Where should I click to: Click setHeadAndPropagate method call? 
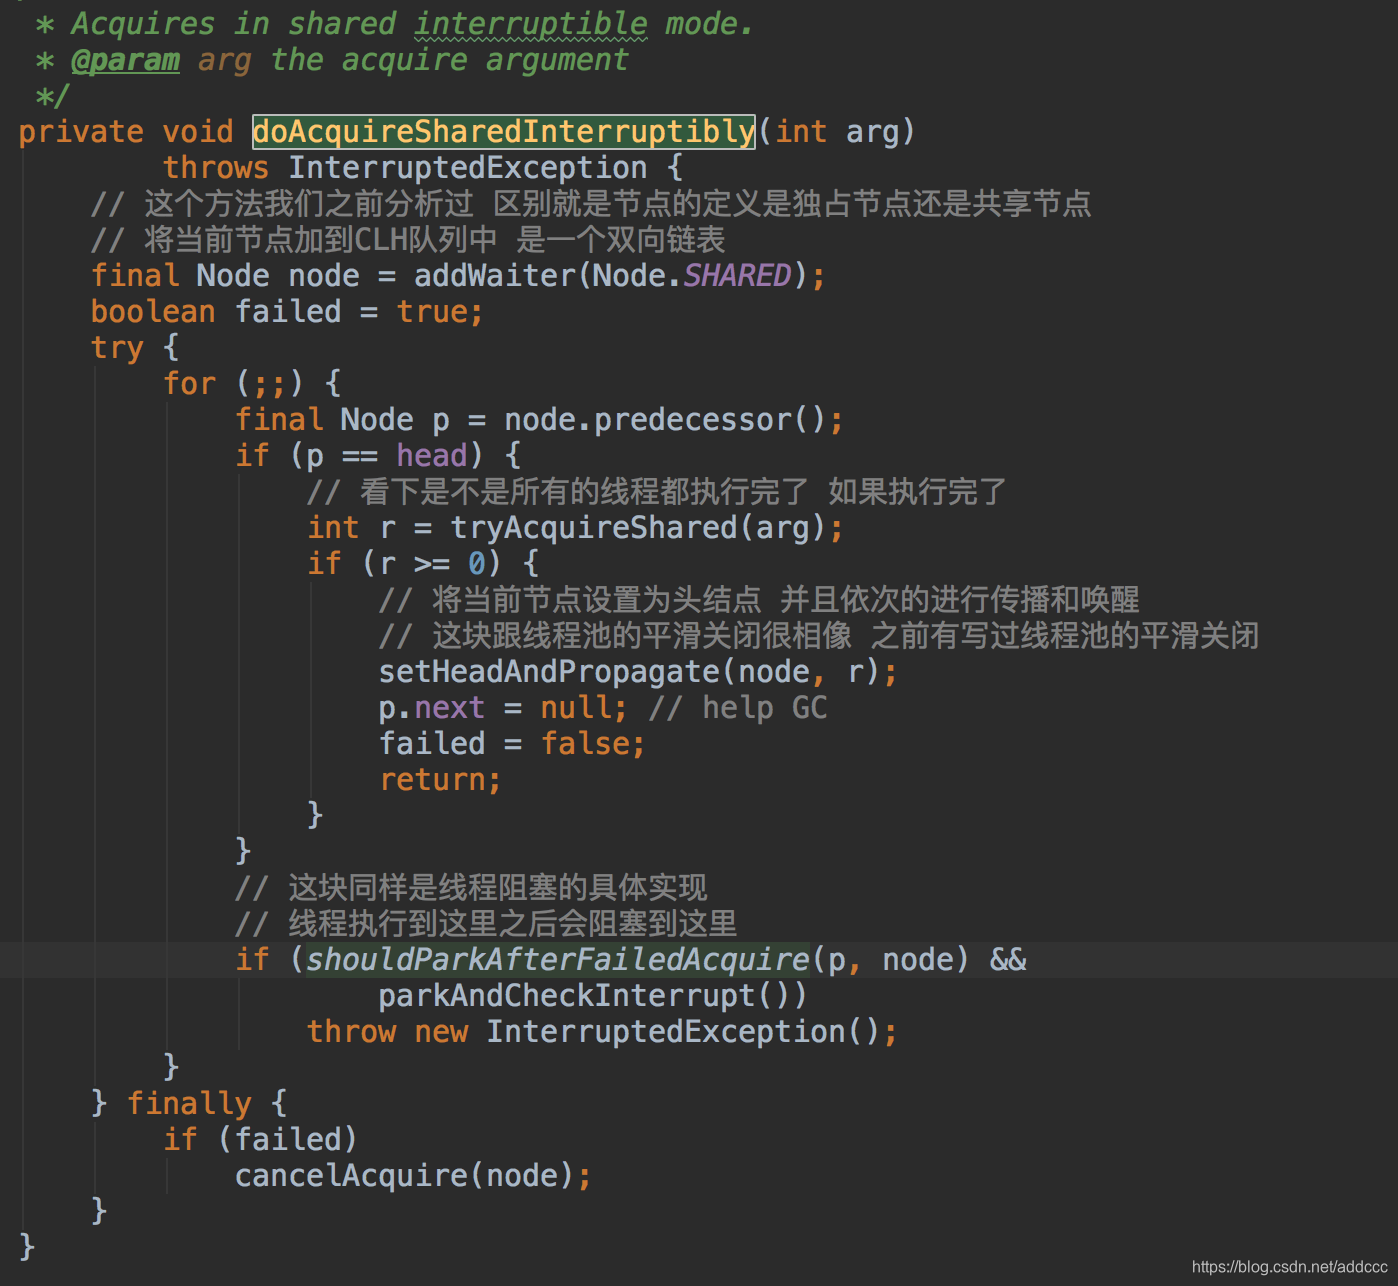pyautogui.click(x=549, y=671)
